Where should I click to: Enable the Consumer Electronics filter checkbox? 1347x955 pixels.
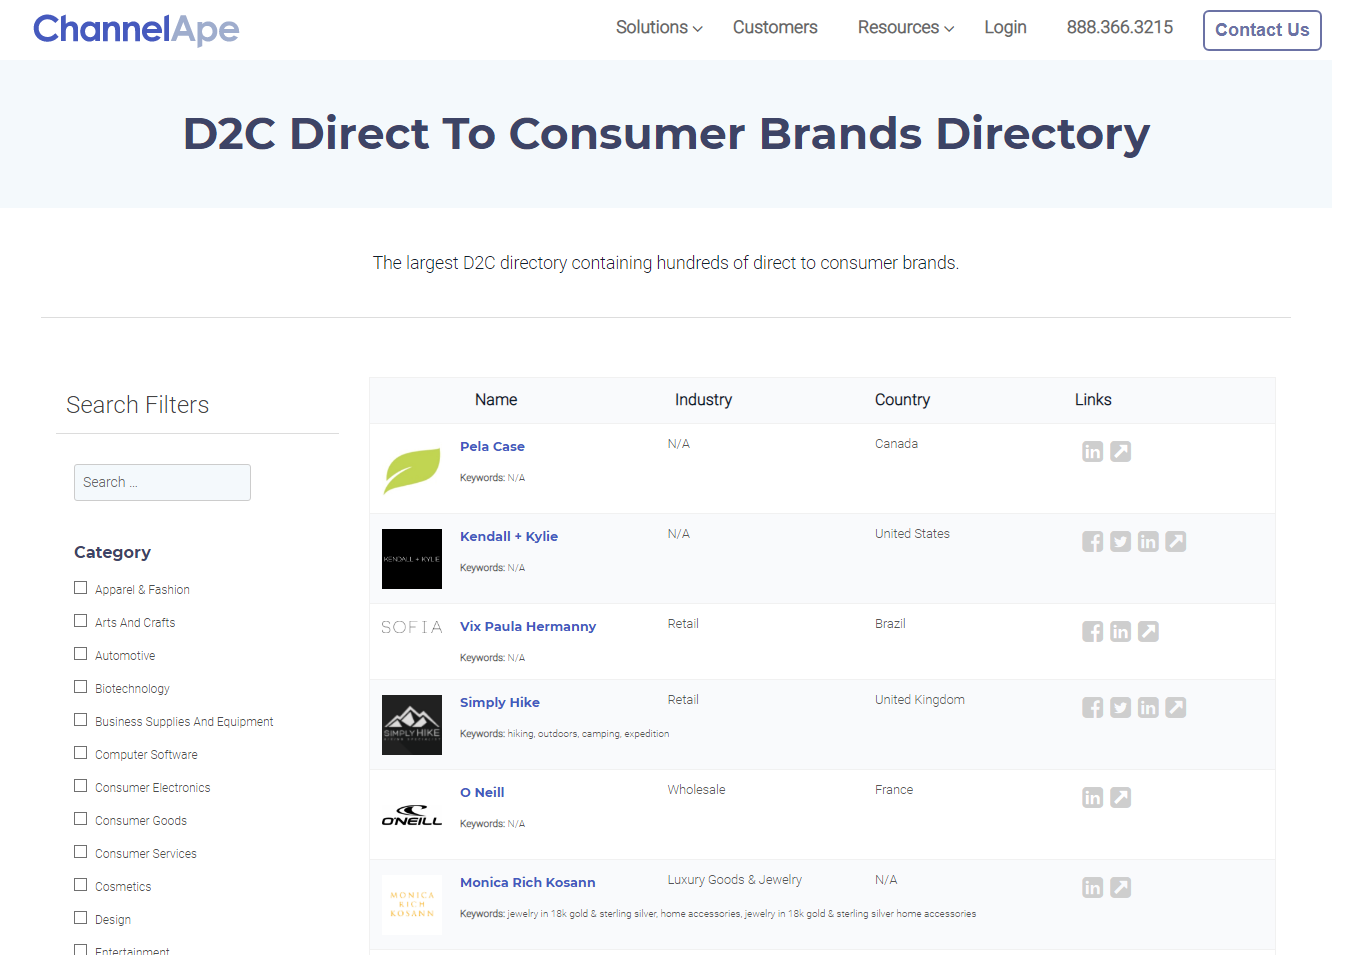click(x=81, y=786)
